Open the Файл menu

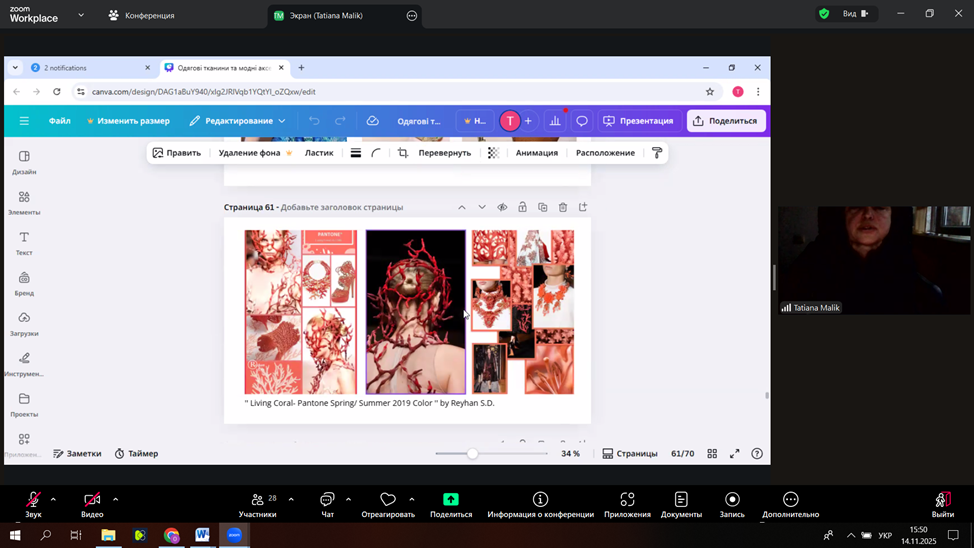[x=60, y=121]
